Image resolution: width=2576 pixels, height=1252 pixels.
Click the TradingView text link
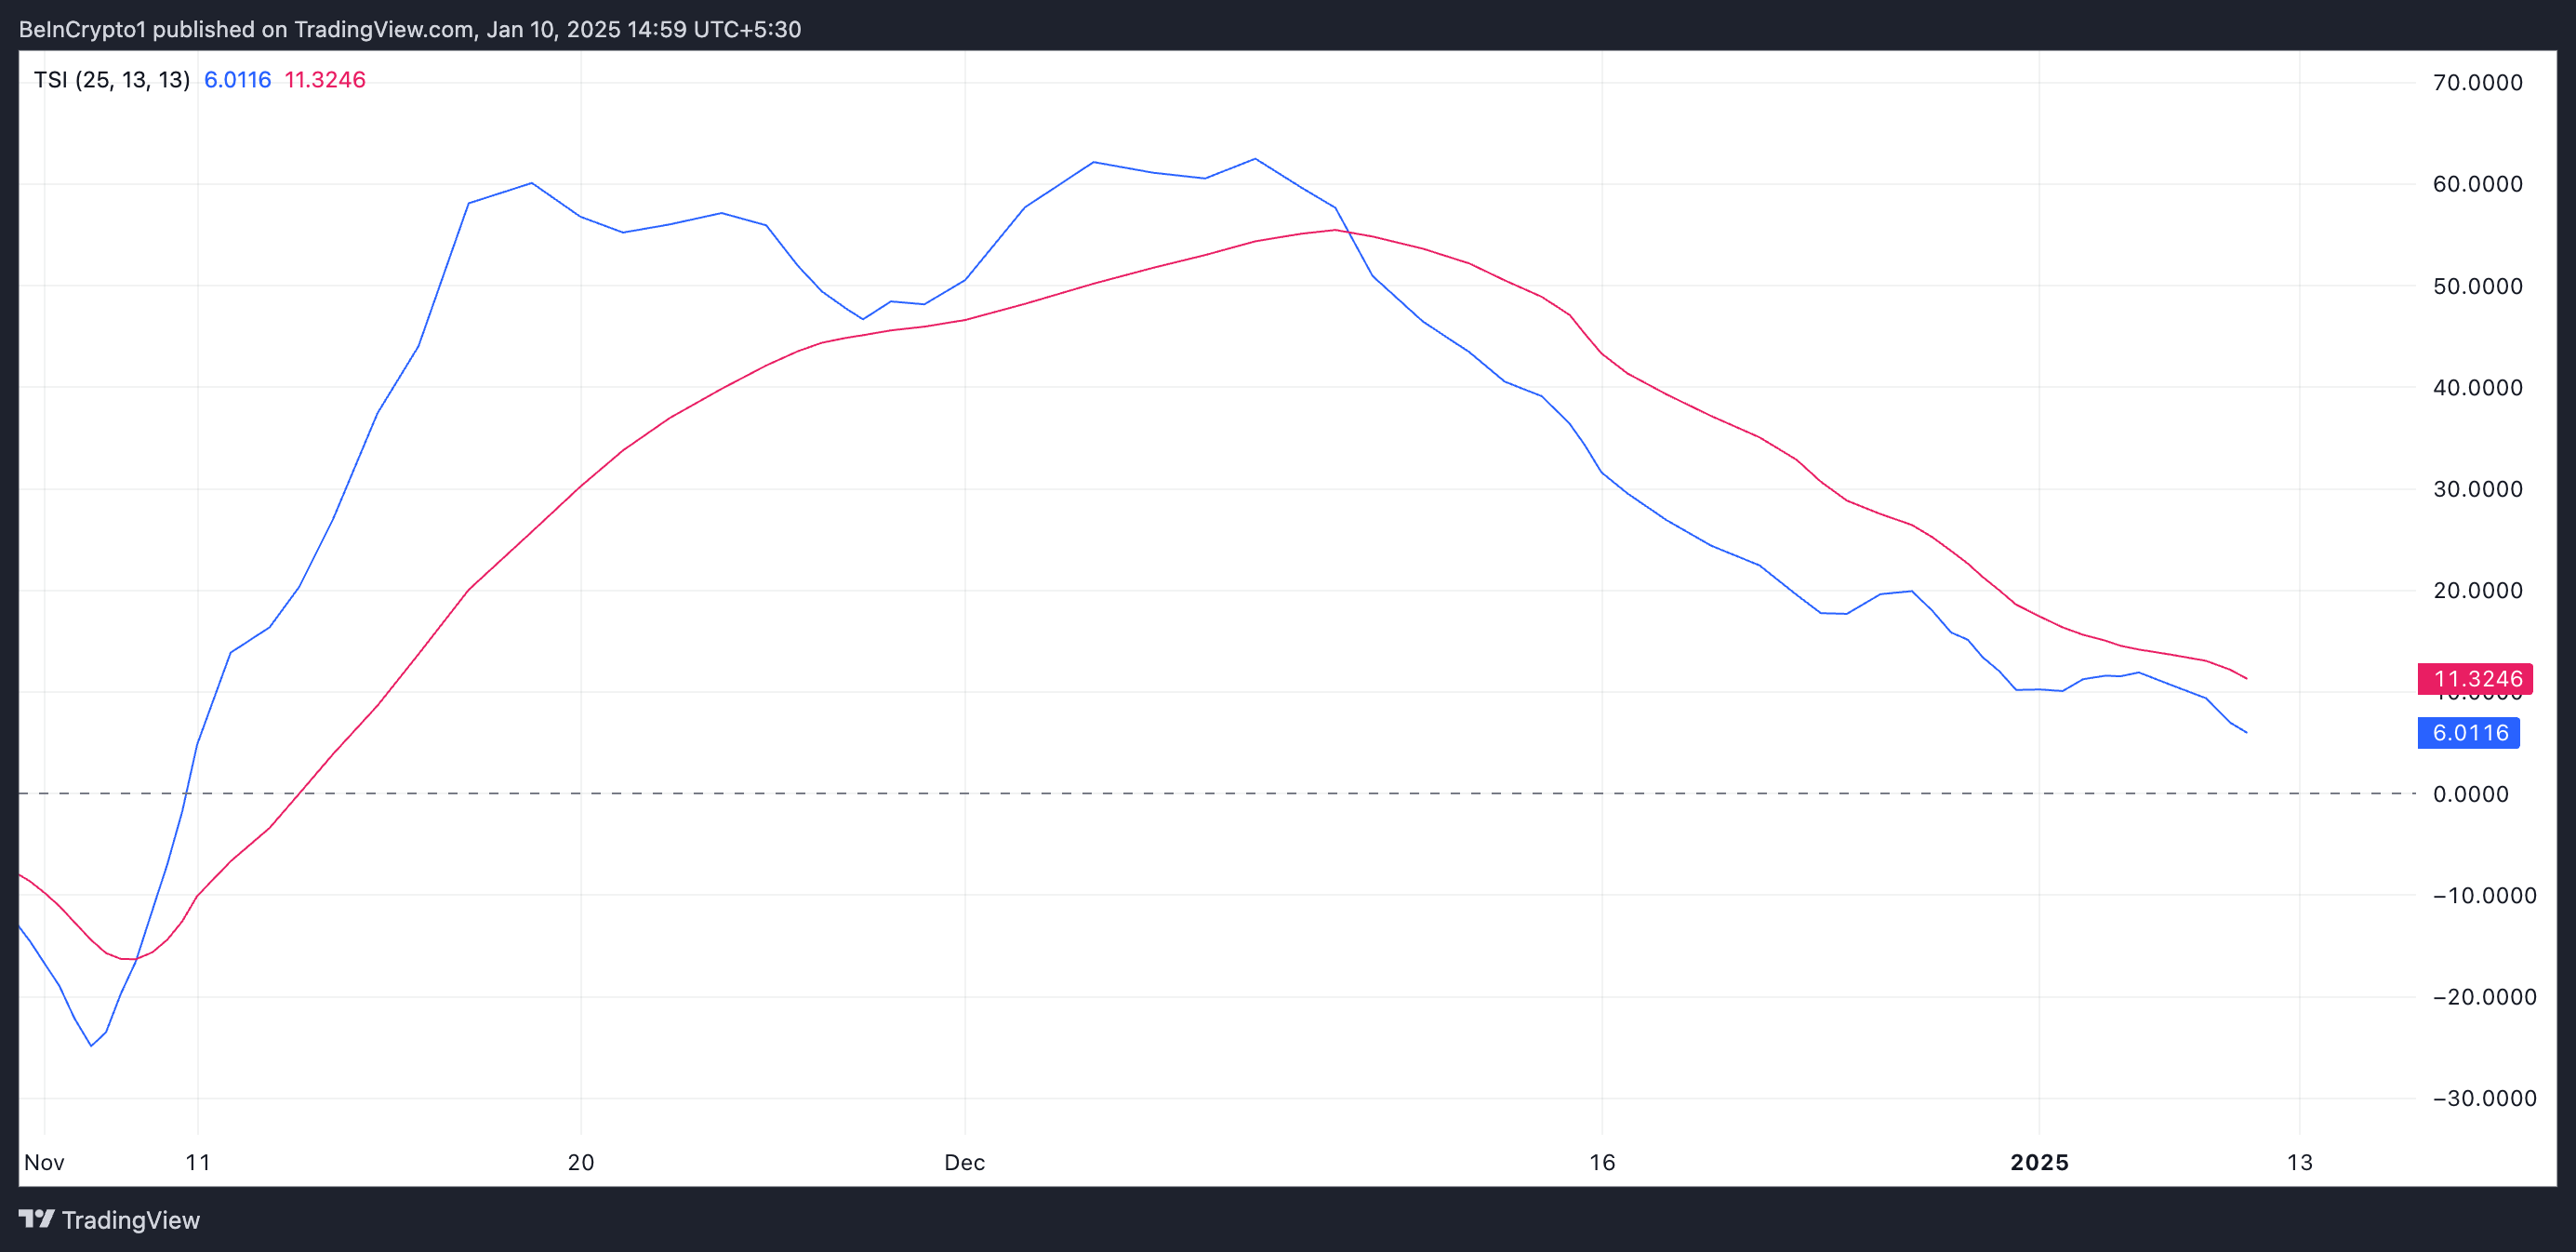pos(130,1220)
